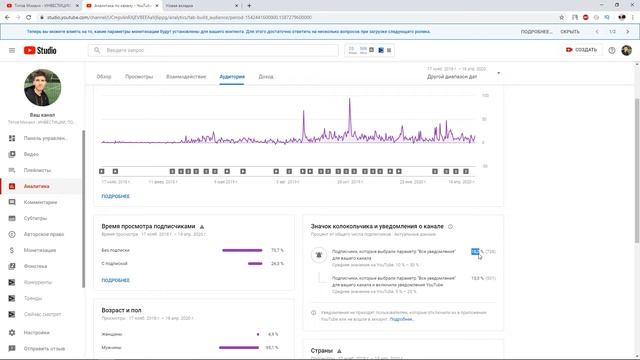Go to the YouTube Studio logo home
The image size is (640, 360).
[40, 50]
